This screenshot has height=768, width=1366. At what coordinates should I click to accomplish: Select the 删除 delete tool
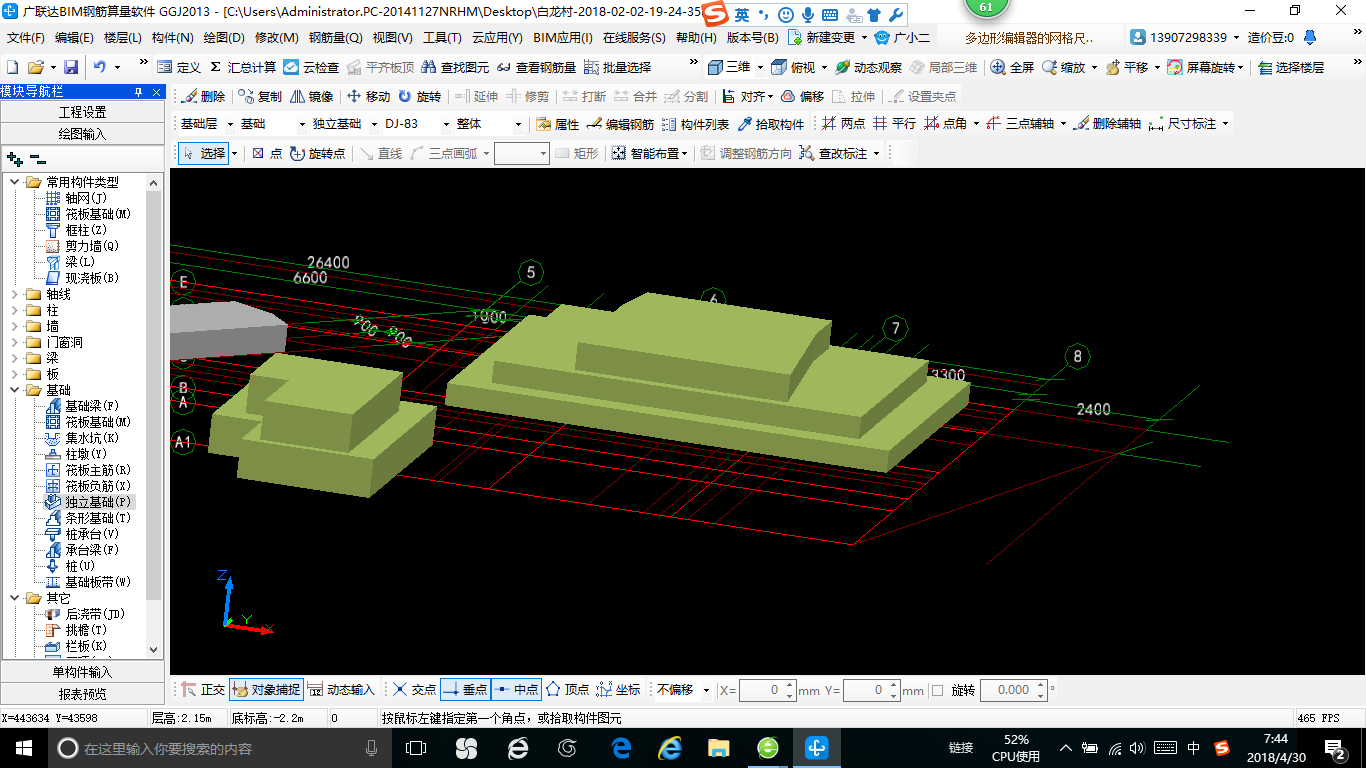204,96
